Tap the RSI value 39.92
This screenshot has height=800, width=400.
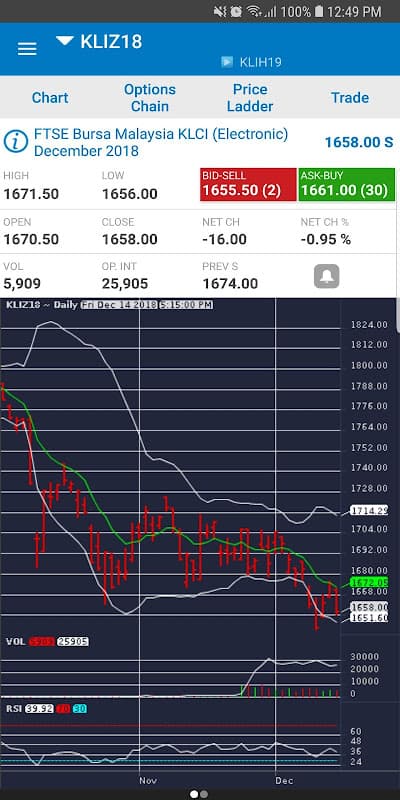[x=39, y=709]
